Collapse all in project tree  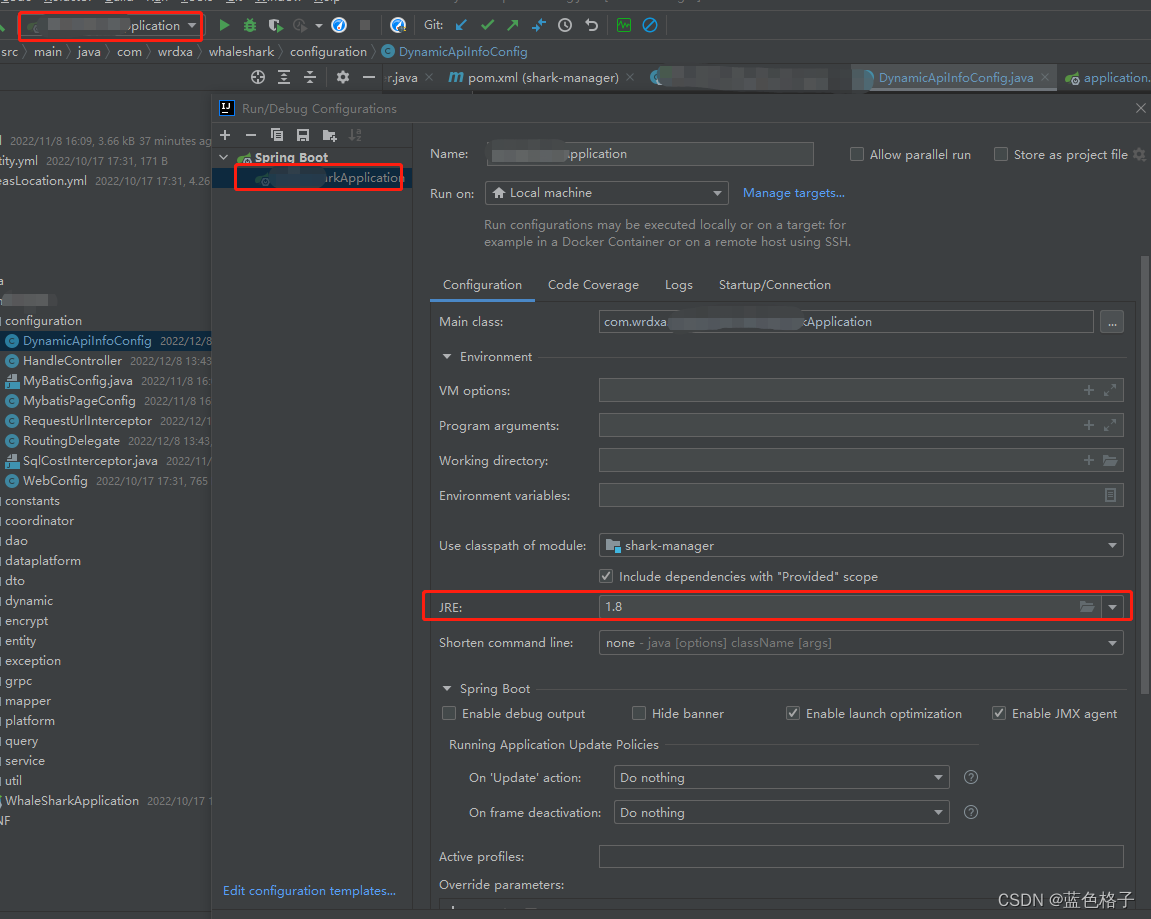point(310,77)
